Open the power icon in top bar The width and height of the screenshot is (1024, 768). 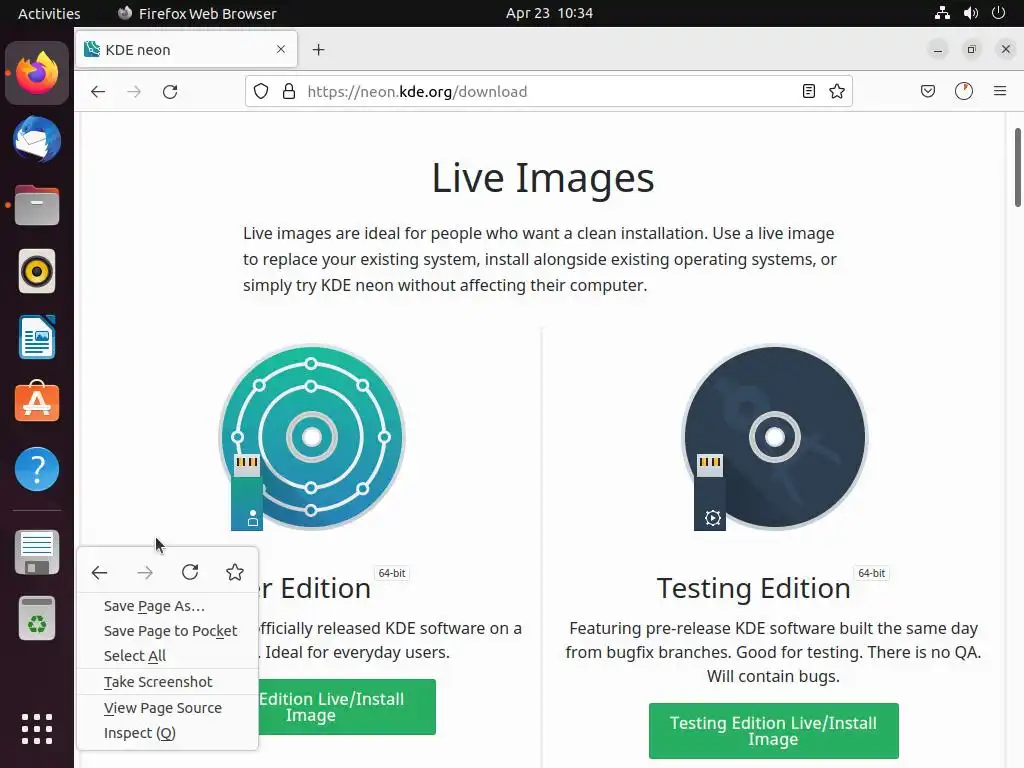click(x=999, y=13)
